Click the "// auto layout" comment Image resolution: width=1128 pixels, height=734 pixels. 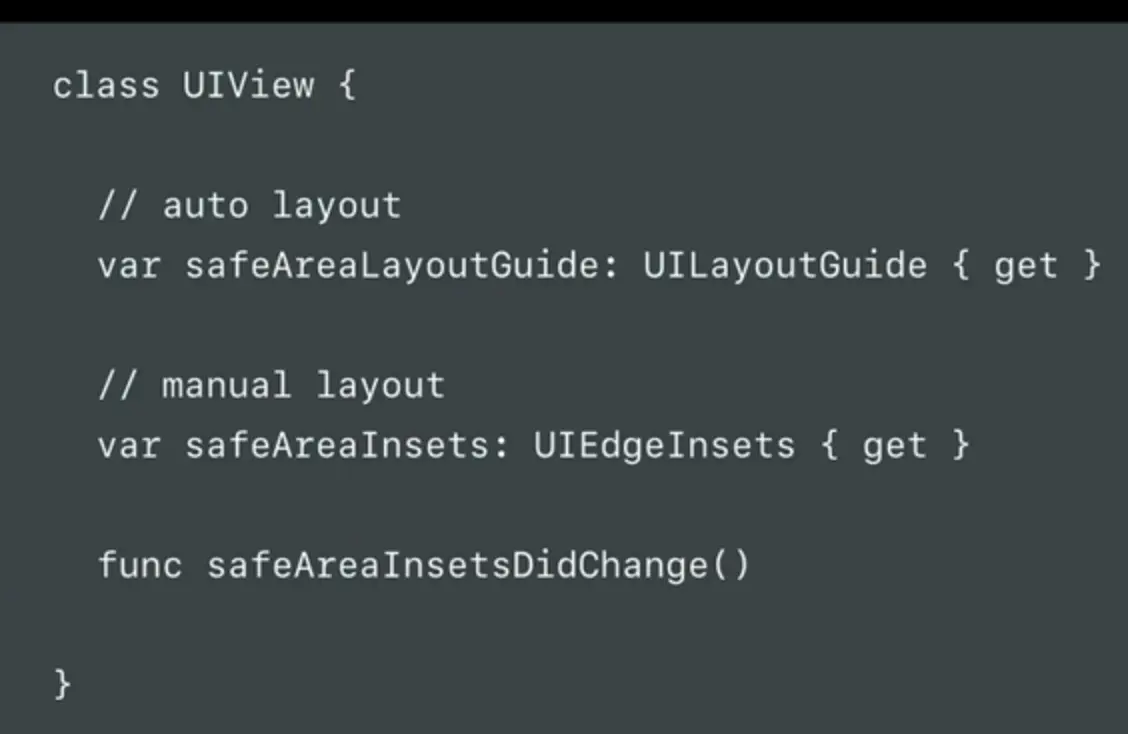pos(249,206)
